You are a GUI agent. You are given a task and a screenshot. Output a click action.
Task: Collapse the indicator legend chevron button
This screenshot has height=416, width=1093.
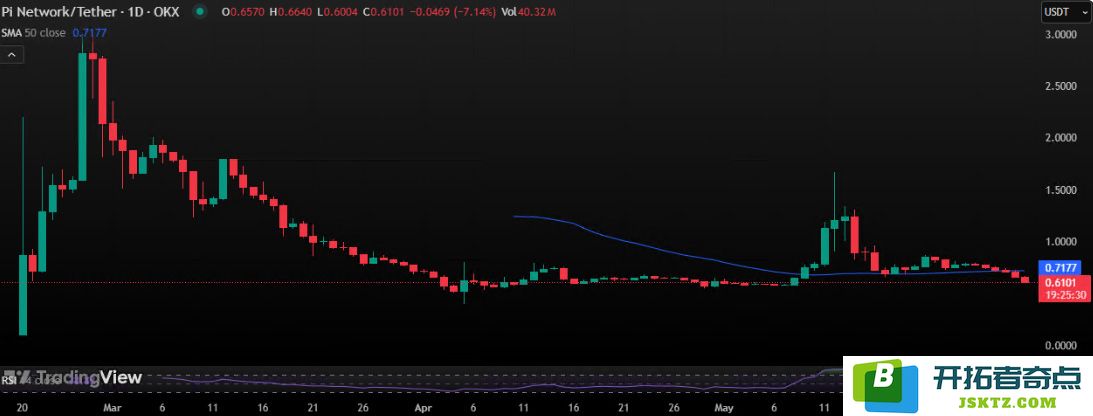point(12,54)
